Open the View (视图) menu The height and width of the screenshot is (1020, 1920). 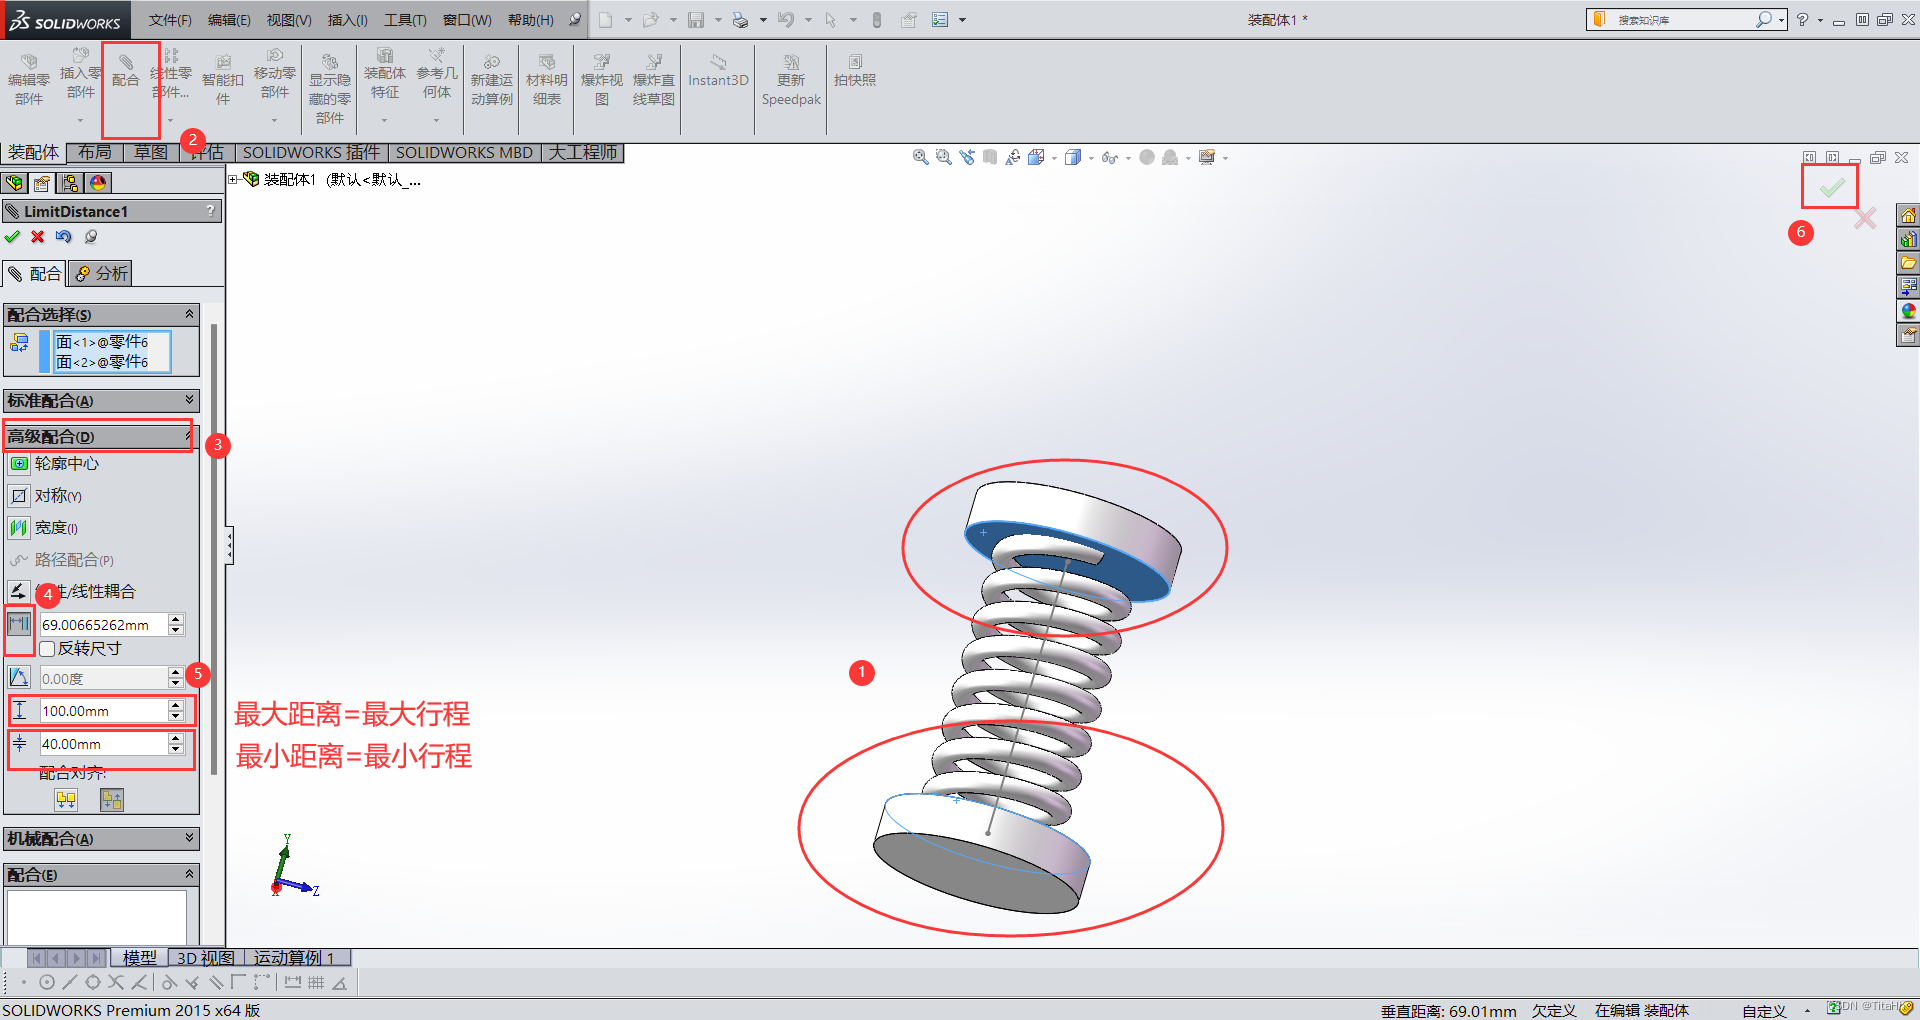point(289,20)
